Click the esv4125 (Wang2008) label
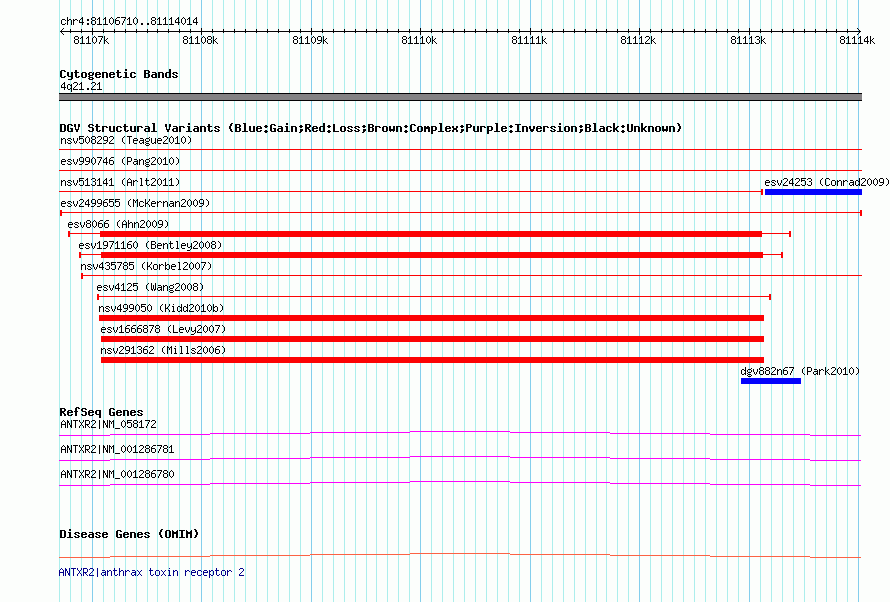The width and height of the screenshot is (890, 602). click(150, 287)
